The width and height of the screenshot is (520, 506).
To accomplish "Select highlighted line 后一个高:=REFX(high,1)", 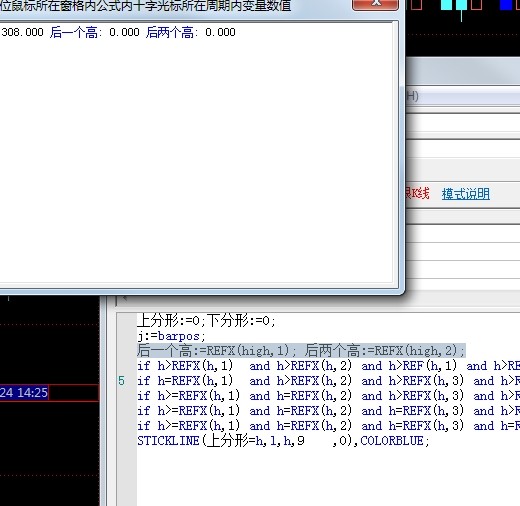I will 216,351.
